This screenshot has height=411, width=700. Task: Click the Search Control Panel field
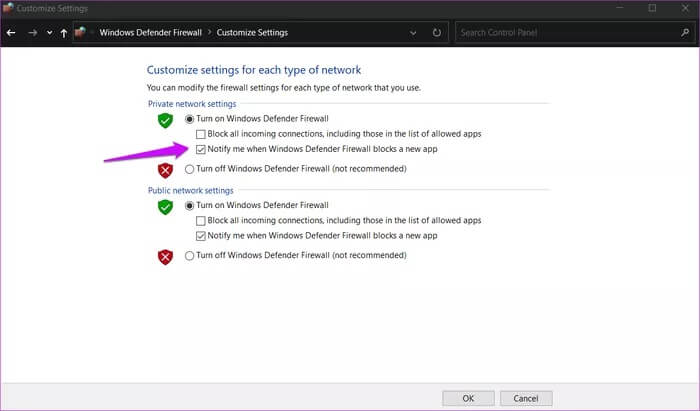click(x=575, y=33)
